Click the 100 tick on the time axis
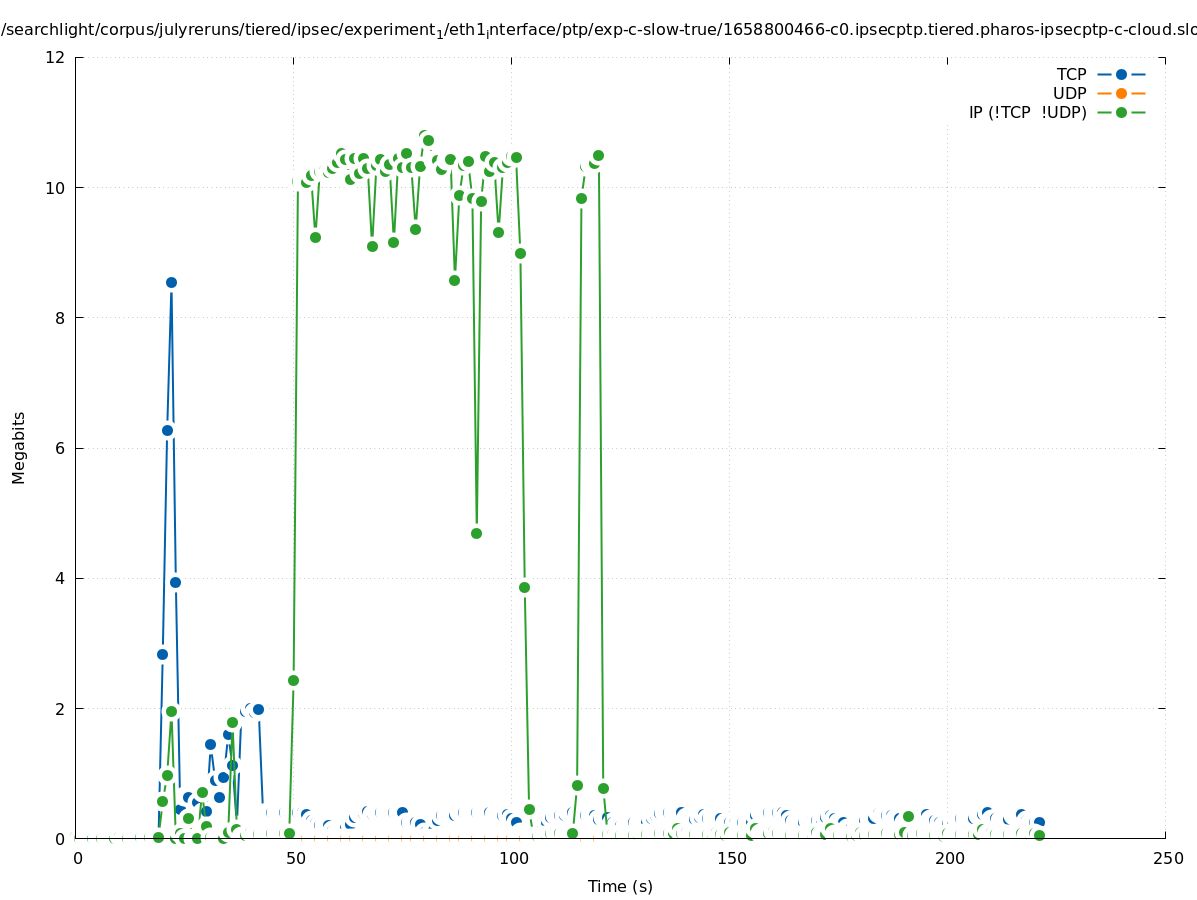The image size is (1197, 900). point(513,858)
